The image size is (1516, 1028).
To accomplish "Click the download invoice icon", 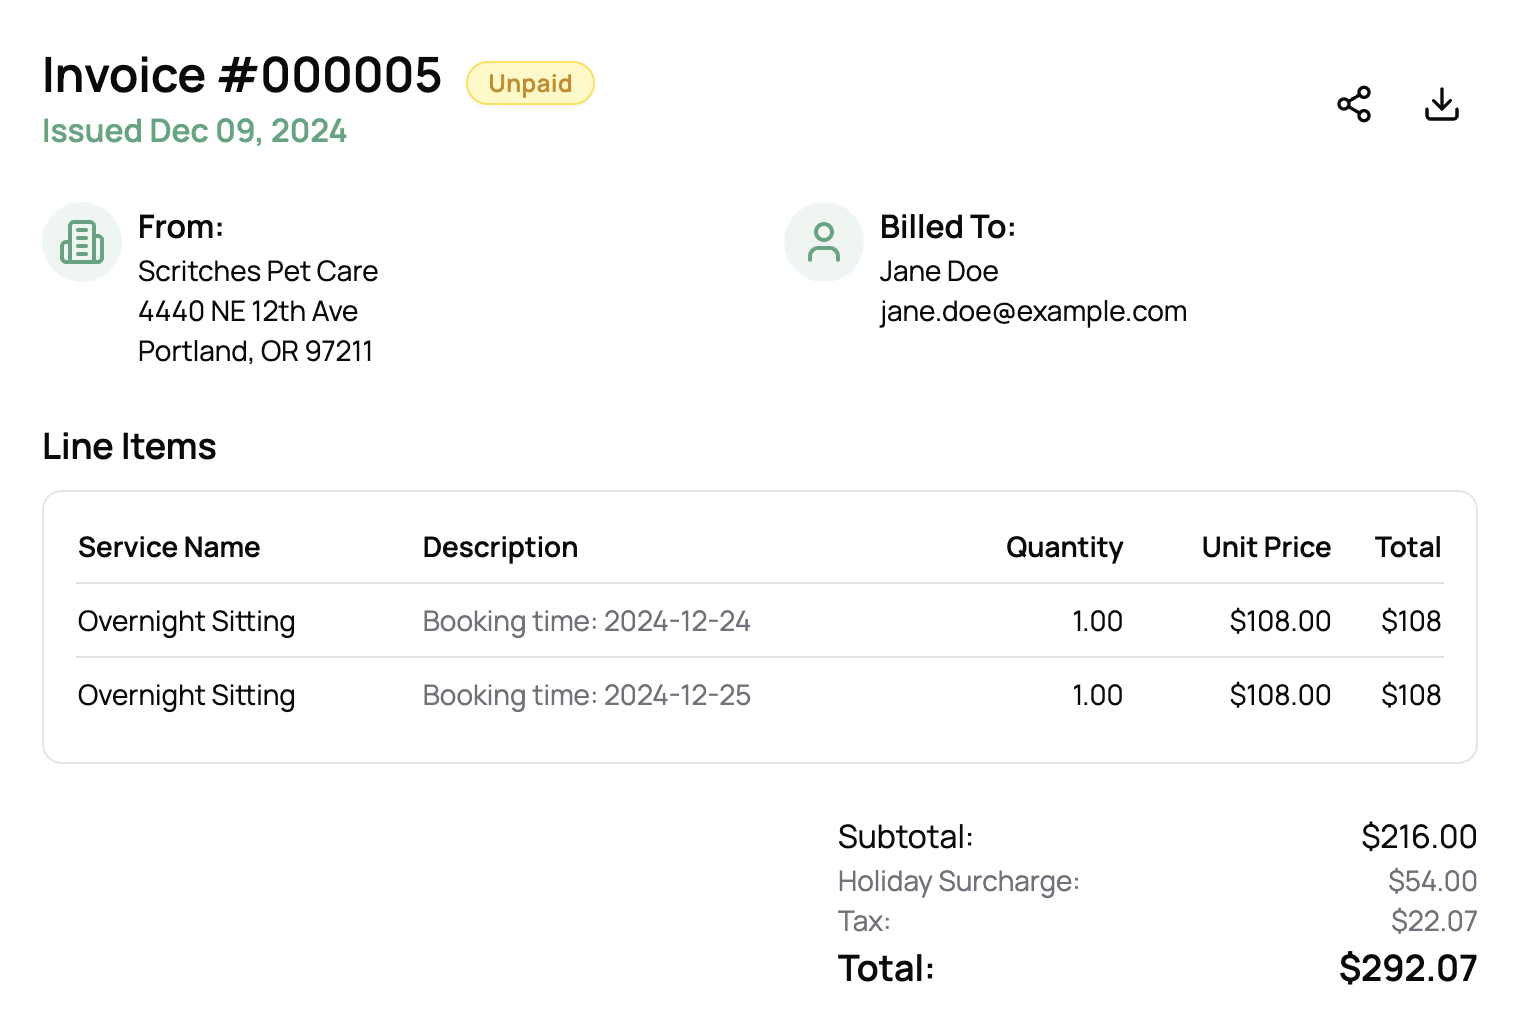I will click(1441, 105).
